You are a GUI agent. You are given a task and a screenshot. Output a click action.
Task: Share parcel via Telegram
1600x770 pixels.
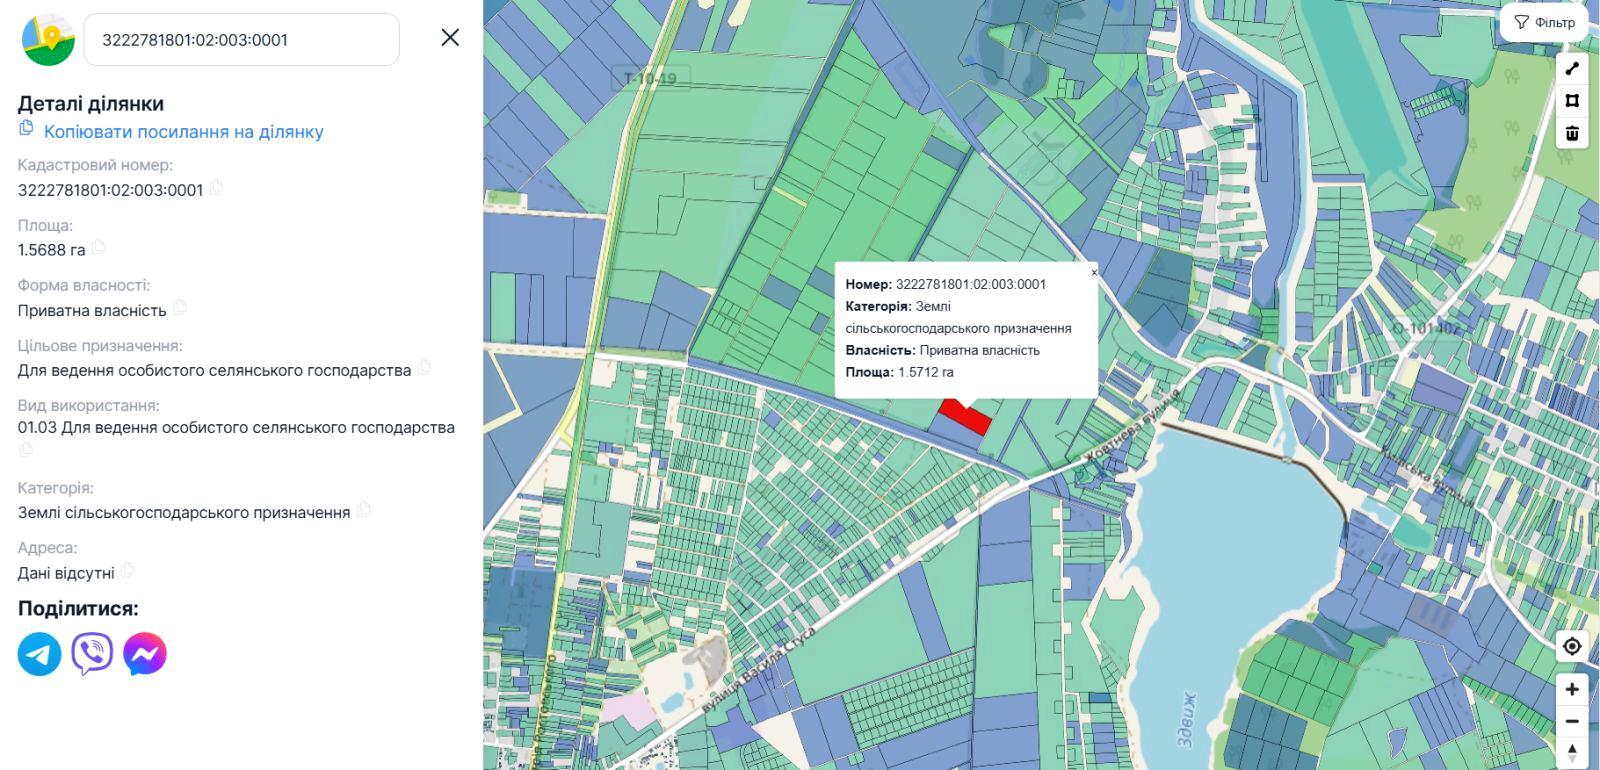[x=40, y=654]
